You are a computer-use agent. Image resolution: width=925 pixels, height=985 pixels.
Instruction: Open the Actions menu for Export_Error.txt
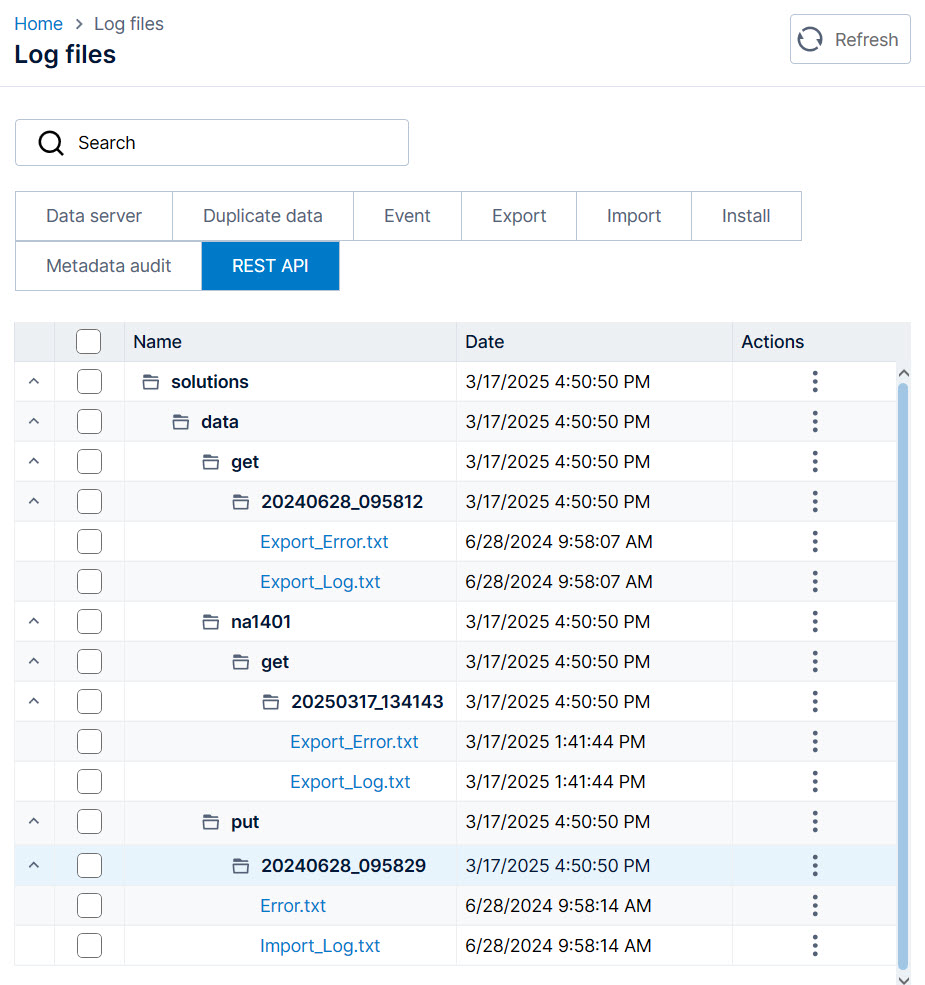815,541
